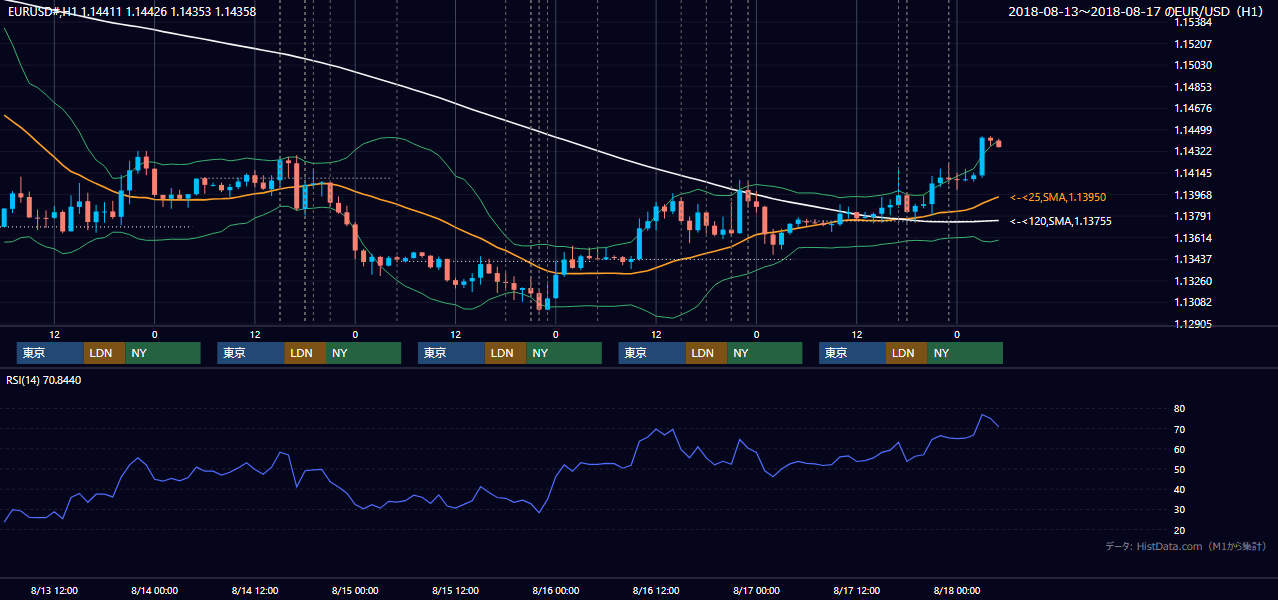Click the RSI(14) 70.8440 indicator label
This screenshot has height=600, width=1278.
pyautogui.click(x=44, y=380)
